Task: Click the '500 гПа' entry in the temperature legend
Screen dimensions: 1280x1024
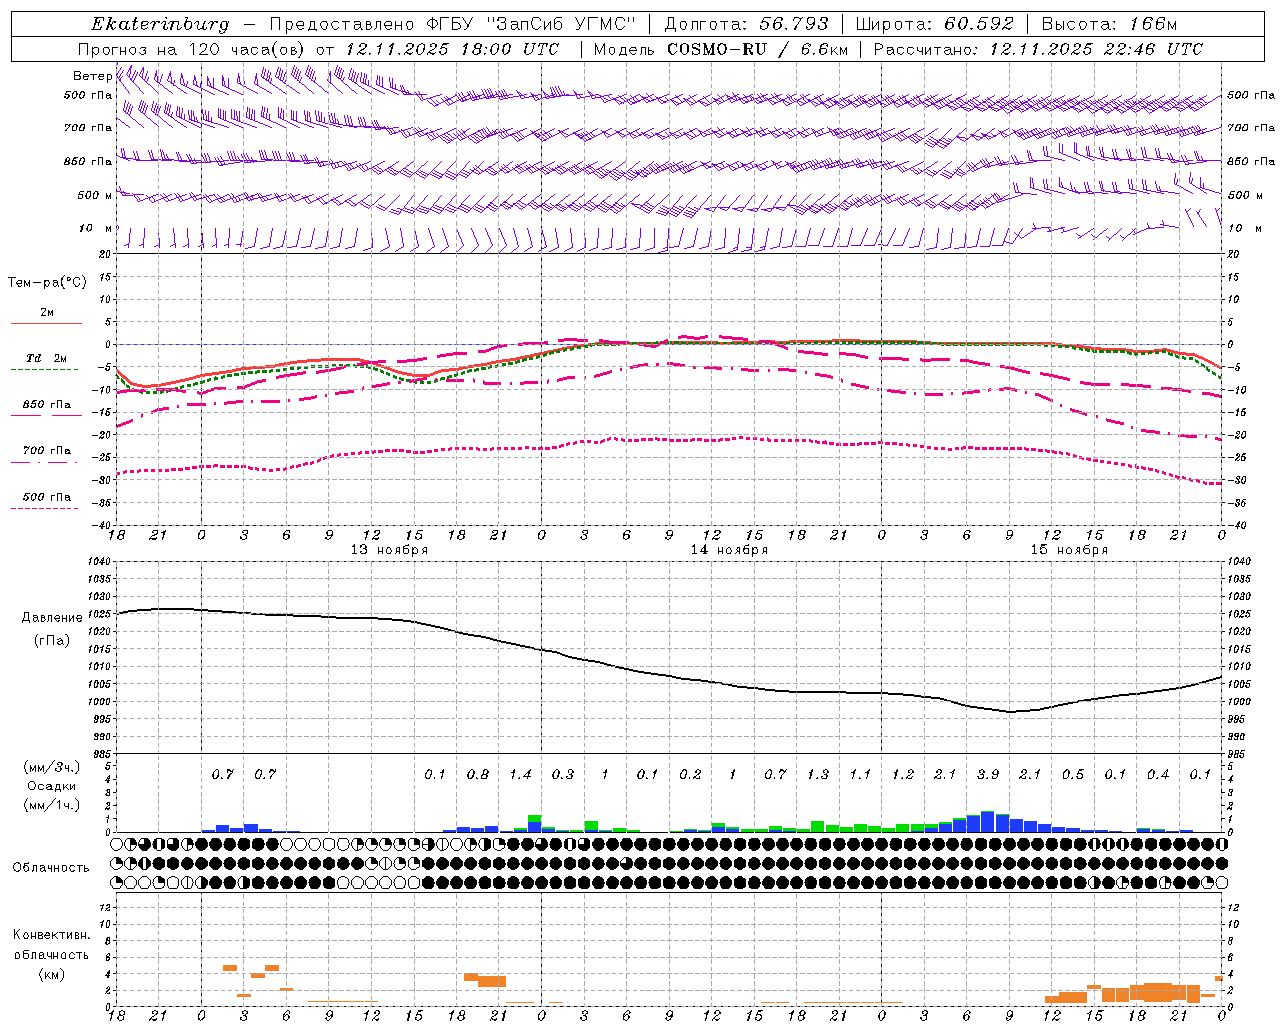Action: (46, 497)
